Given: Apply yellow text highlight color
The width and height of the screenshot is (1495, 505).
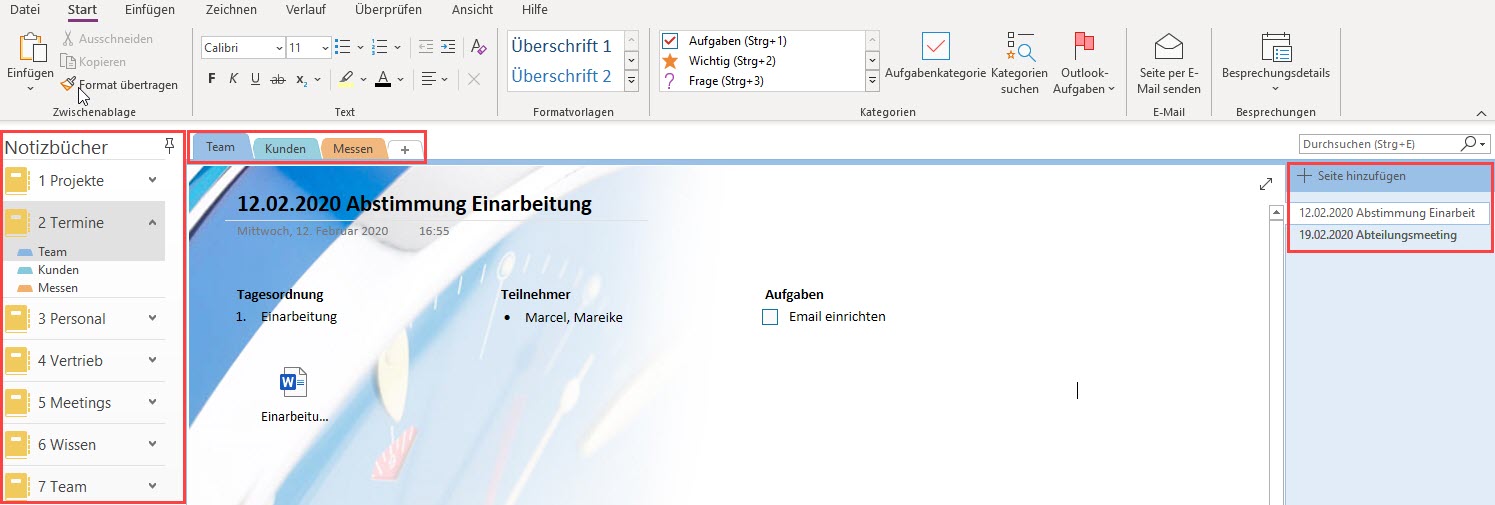Looking at the screenshot, I should [x=346, y=79].
